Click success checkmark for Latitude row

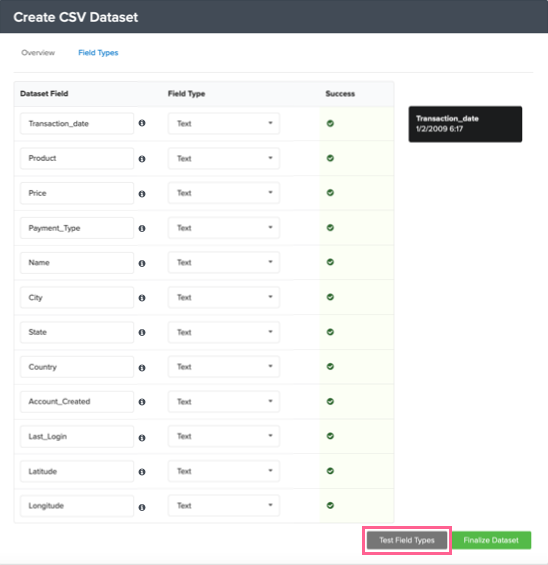[330, 471]
